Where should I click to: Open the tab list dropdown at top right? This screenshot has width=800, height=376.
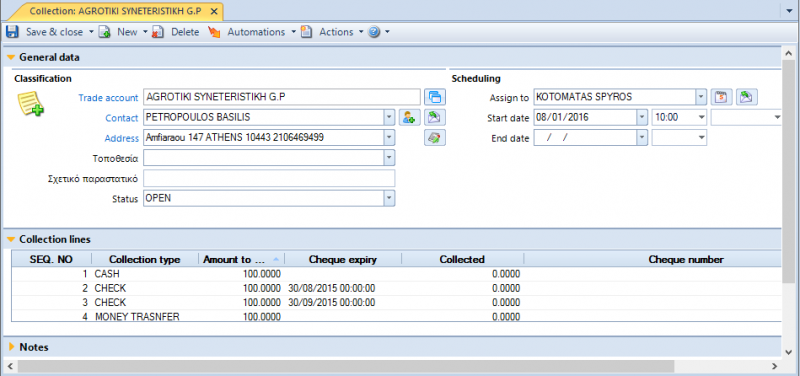pos(789,11)
